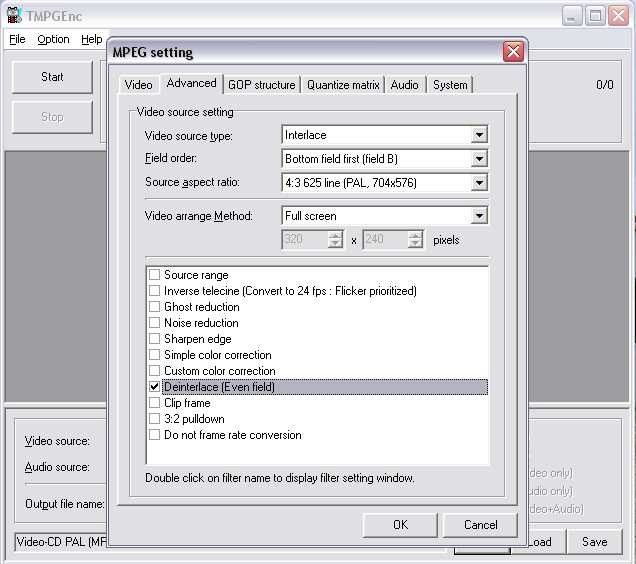Go to Quantize matrix tab

tap(343, 85)
